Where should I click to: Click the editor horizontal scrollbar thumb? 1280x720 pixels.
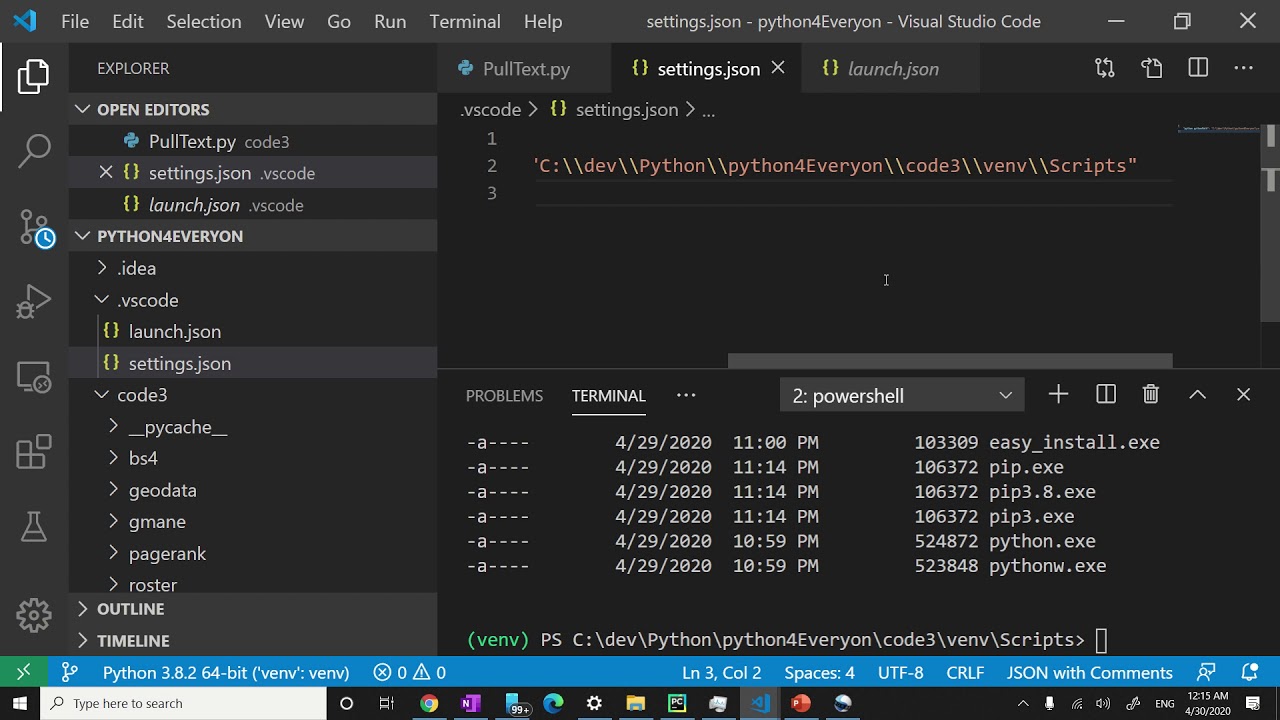click(950, 361)
